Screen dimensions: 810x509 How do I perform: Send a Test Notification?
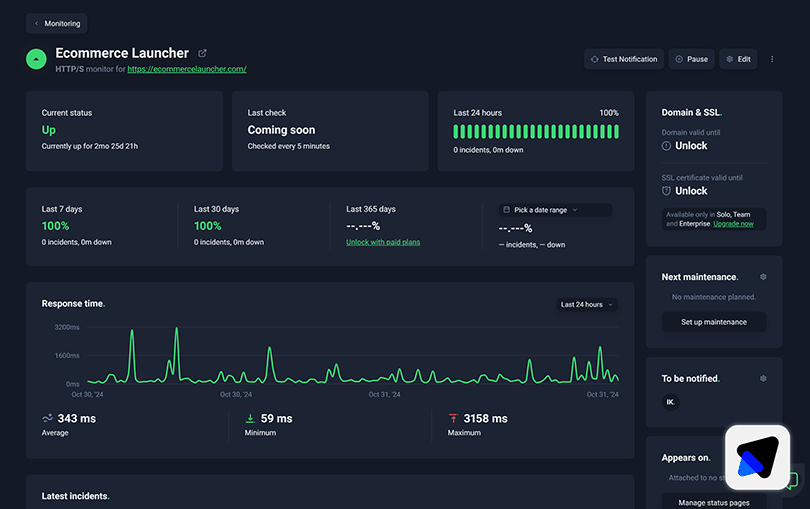point(624,59)
